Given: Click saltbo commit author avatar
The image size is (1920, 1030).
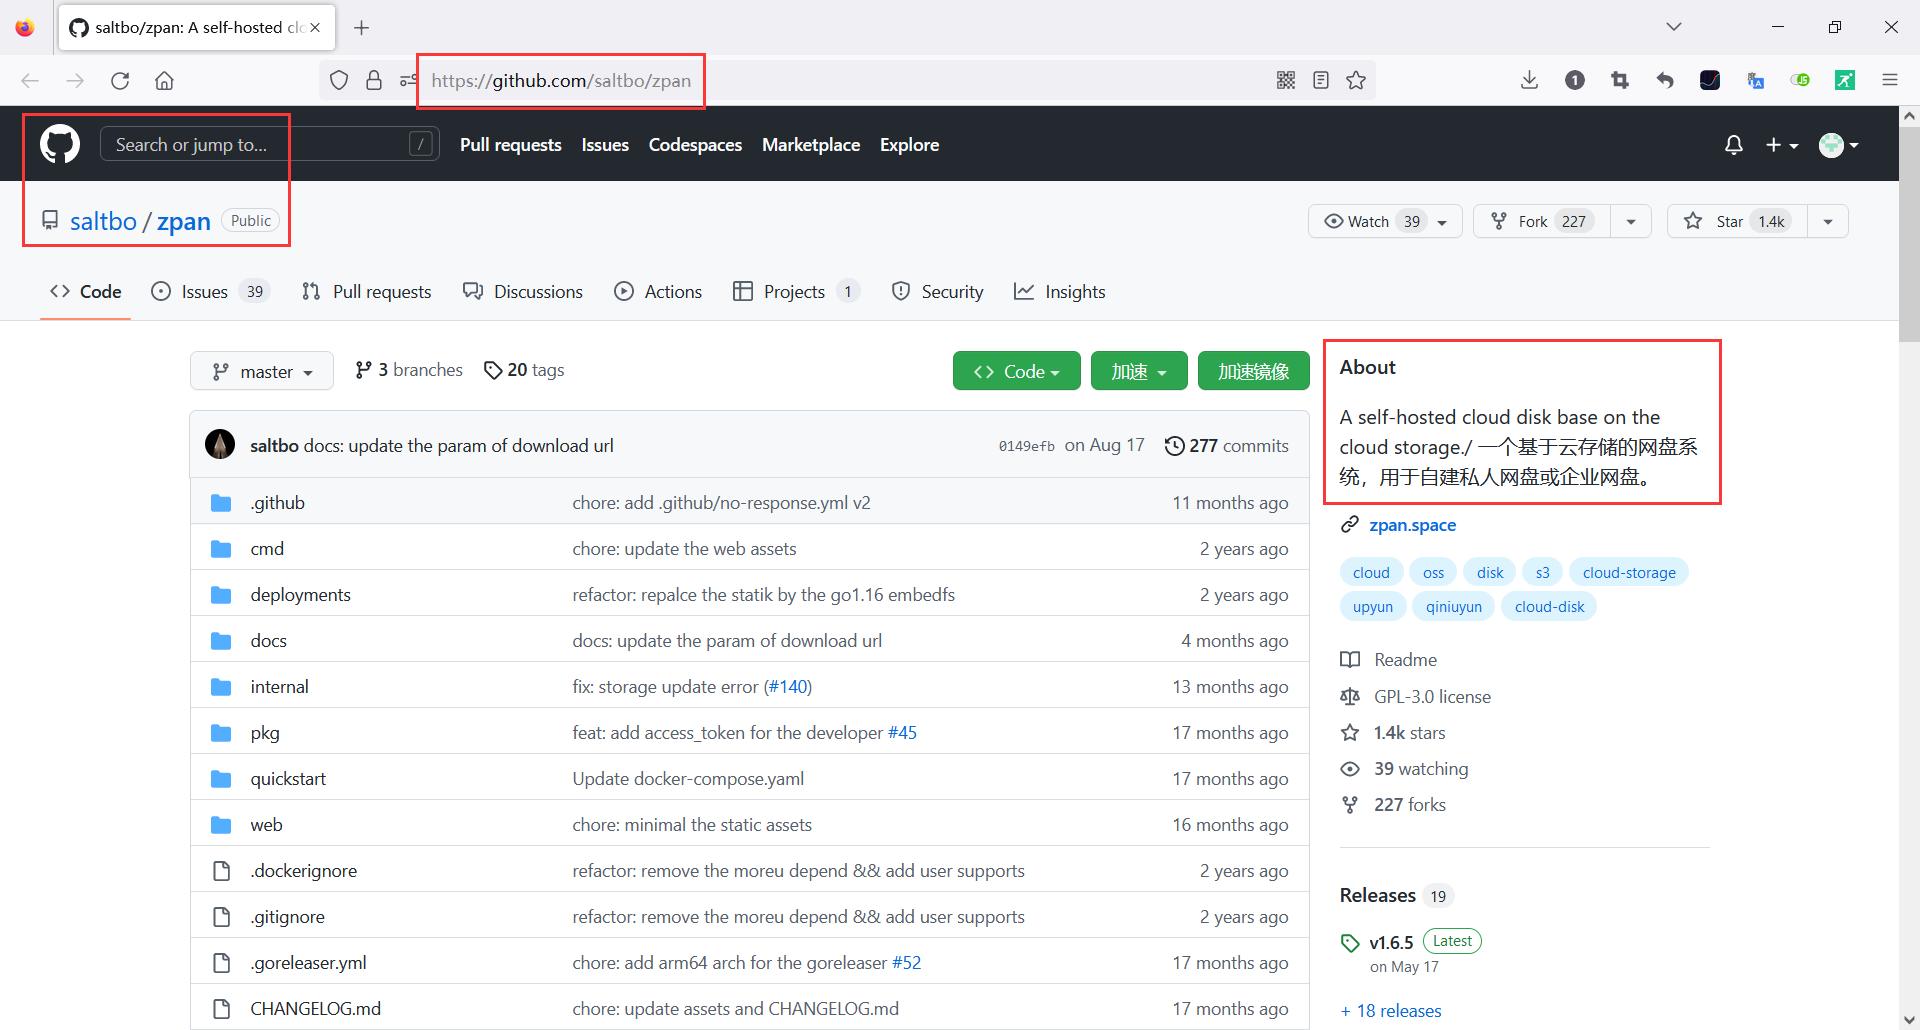Looking at the screenshot, I should coord(220,445).
